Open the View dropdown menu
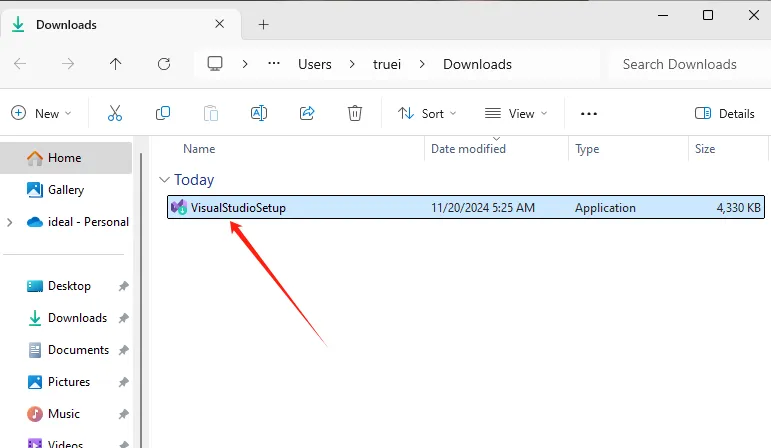This screenshot has height=448, width=771. [516, 114]
